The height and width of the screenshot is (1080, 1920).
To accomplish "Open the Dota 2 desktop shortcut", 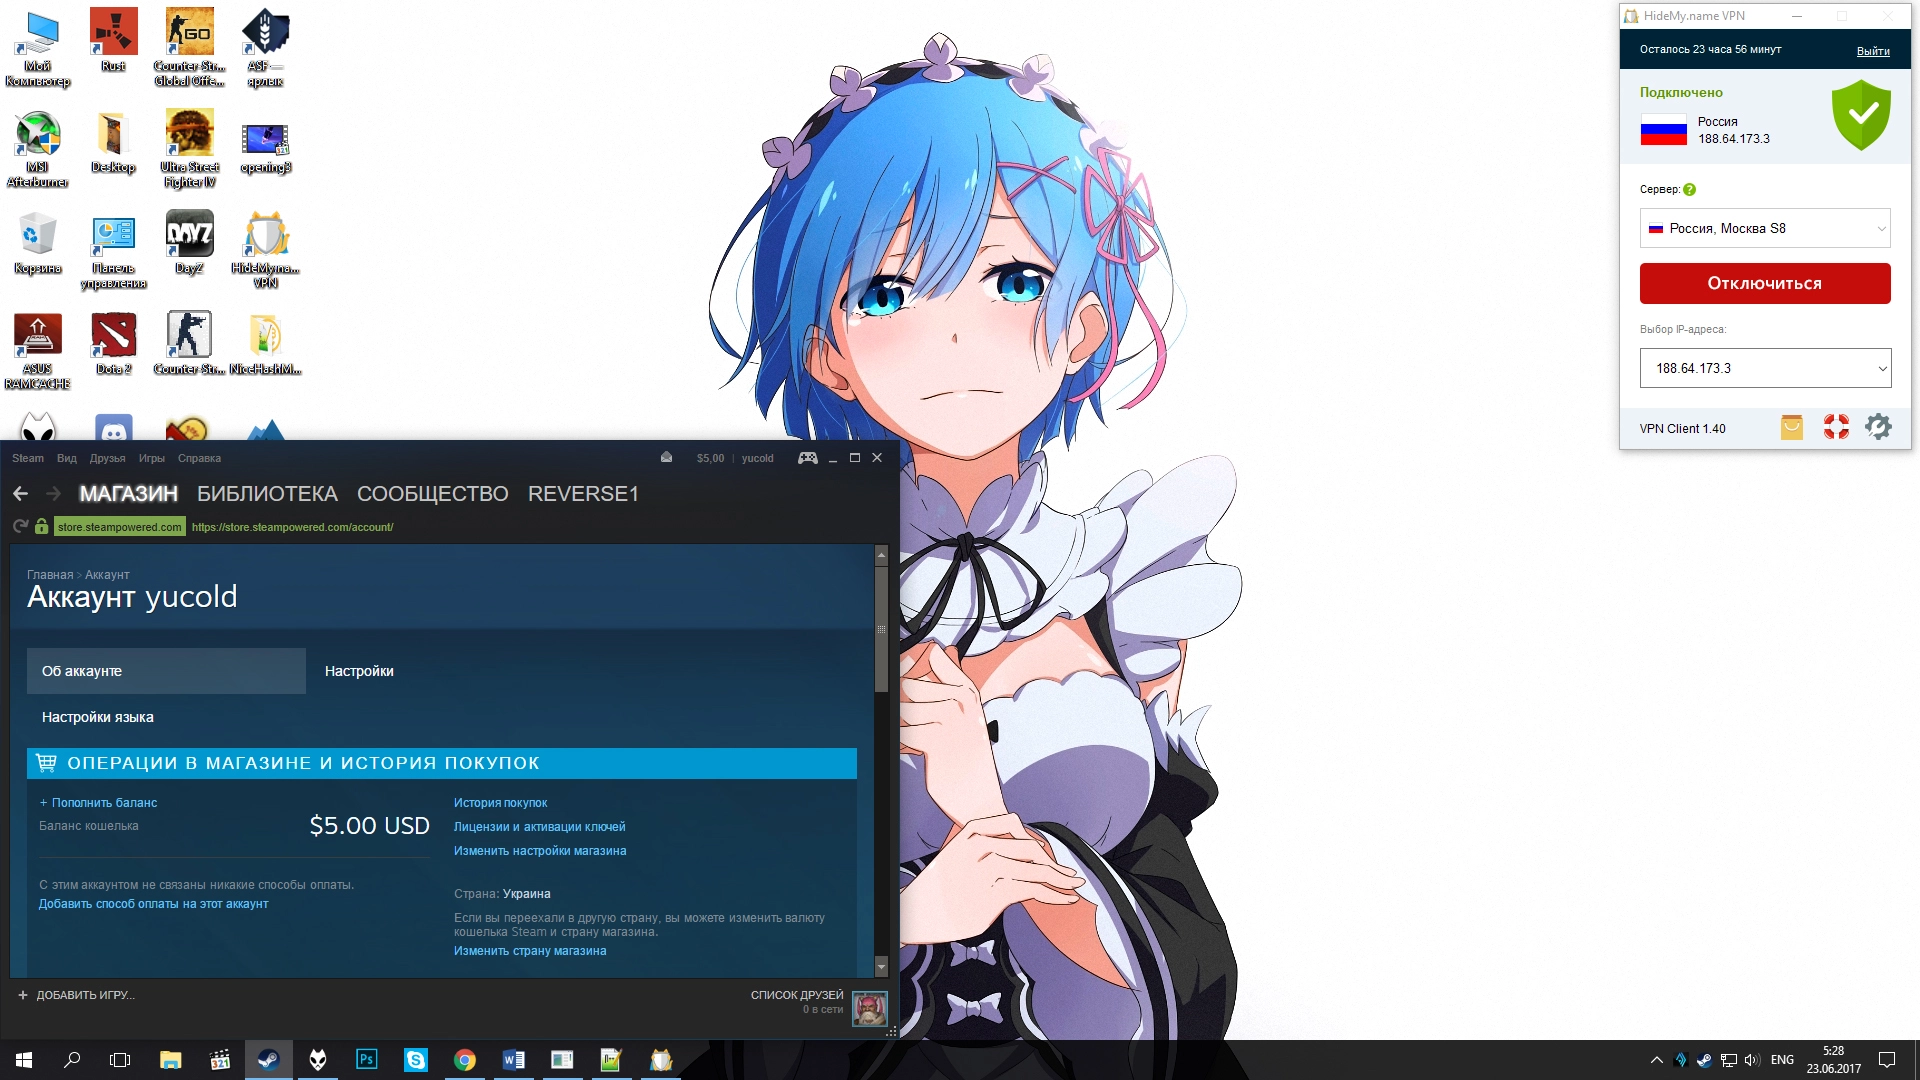I will point(113,343).
